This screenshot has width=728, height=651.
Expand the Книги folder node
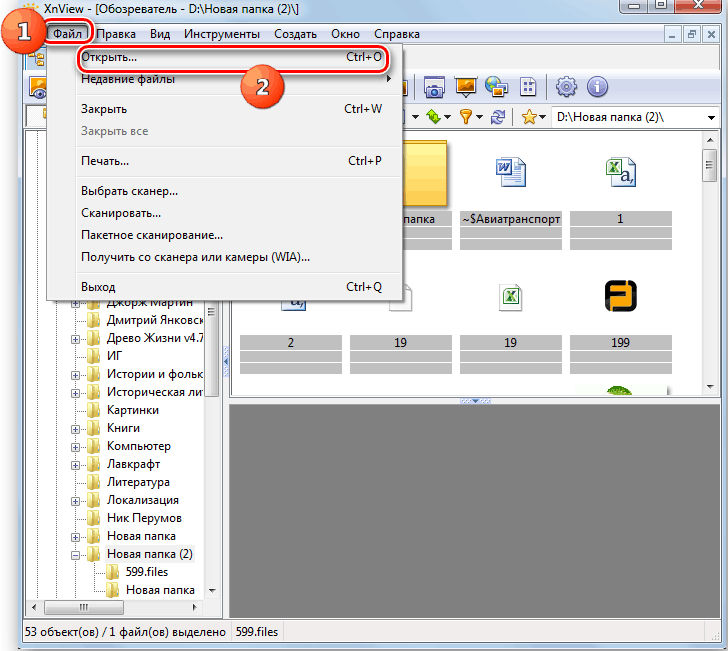click(75, 429)
